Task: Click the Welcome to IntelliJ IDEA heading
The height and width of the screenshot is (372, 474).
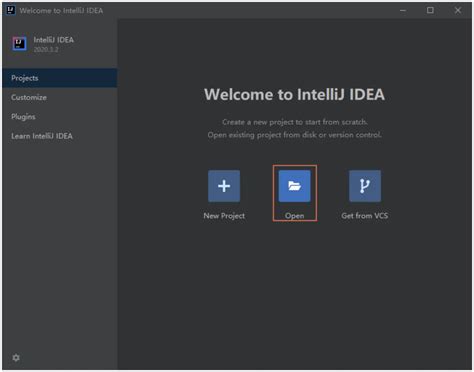Action: tap(294, 94)
